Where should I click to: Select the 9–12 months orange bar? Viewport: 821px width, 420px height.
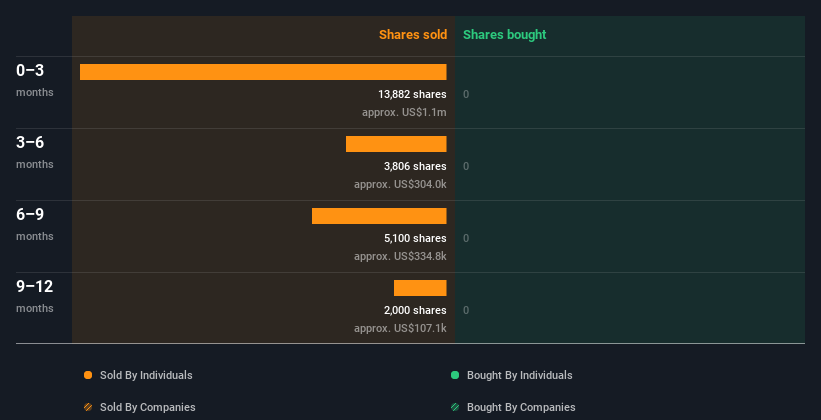tap(420, 288)
